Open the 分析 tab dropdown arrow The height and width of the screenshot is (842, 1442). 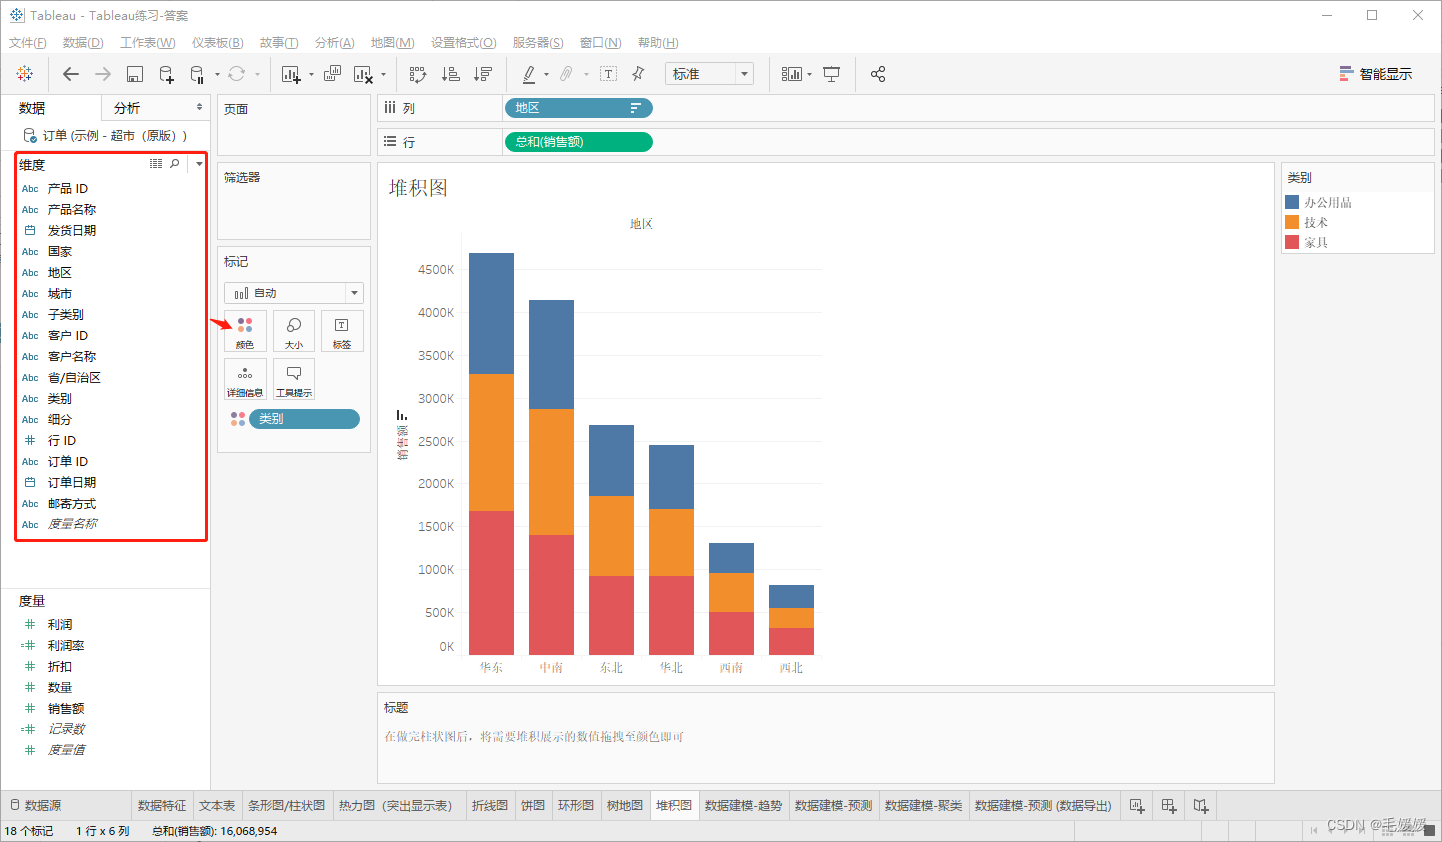click(x=199, y=107)
